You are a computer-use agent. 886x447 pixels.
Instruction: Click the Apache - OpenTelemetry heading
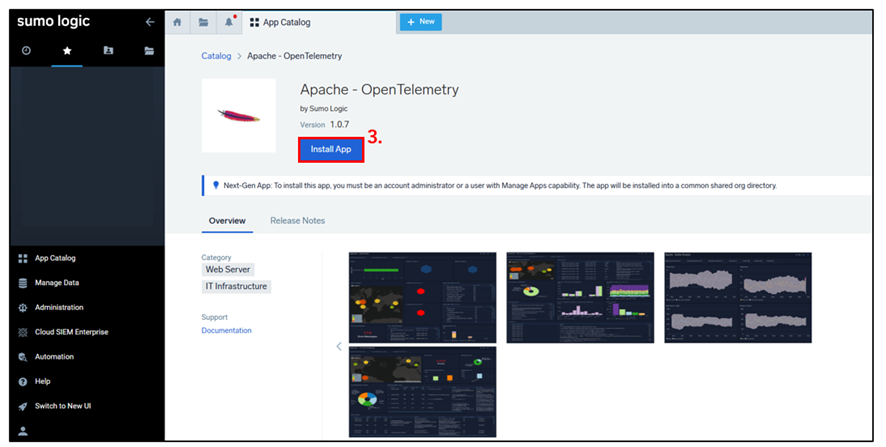(x=379, y=90)
